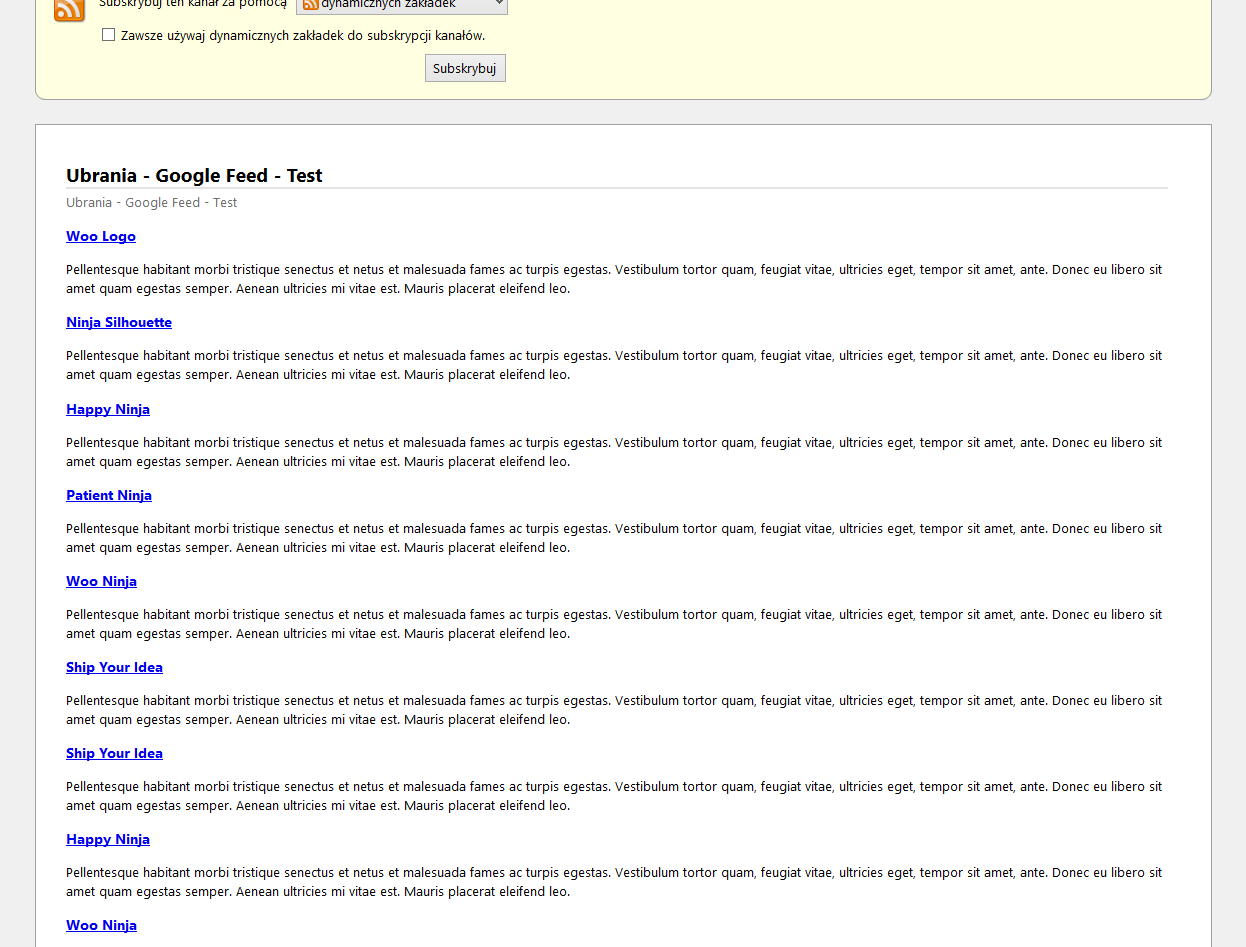
Task: Click the Subskrybuj button
Action: pyautogui.click(x=465, y=68)
